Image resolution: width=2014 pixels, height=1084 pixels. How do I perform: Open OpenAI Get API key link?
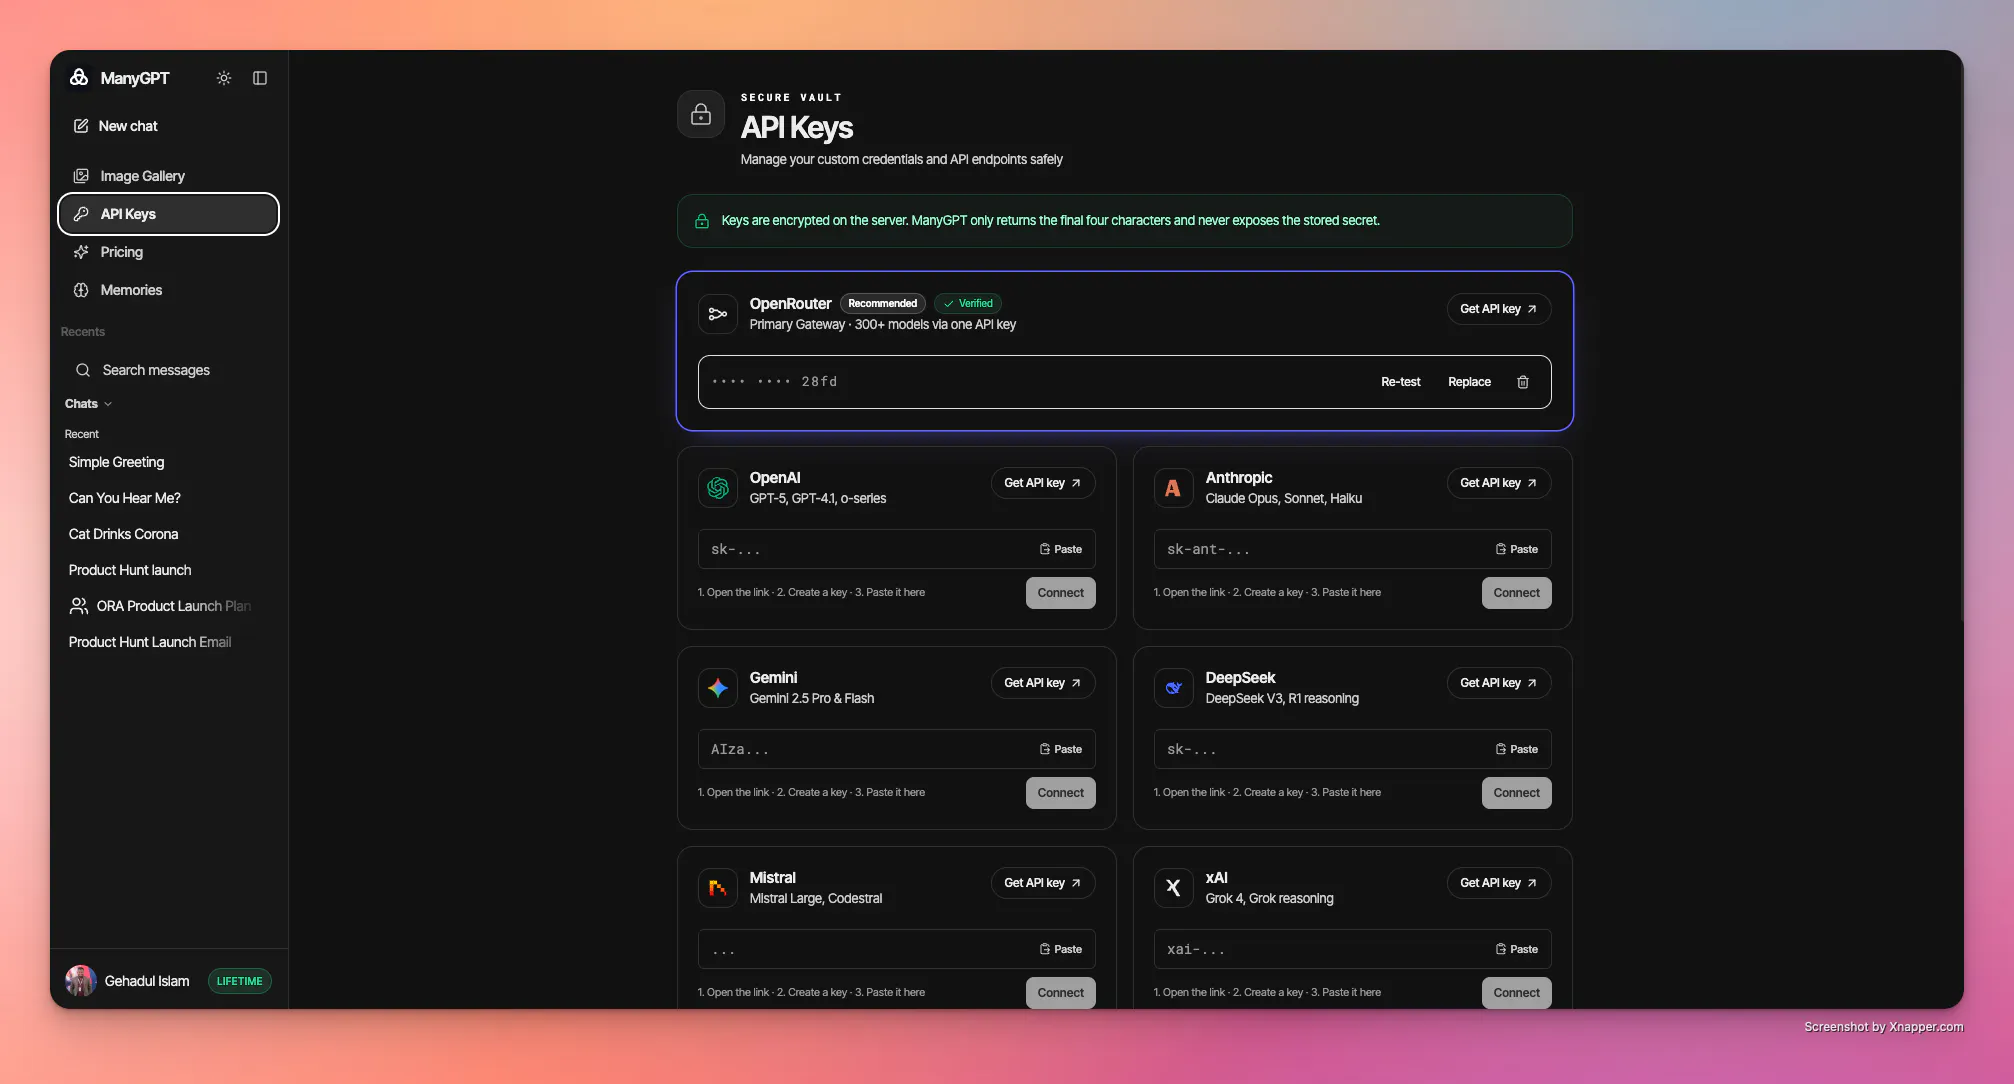click(1043, 483)
